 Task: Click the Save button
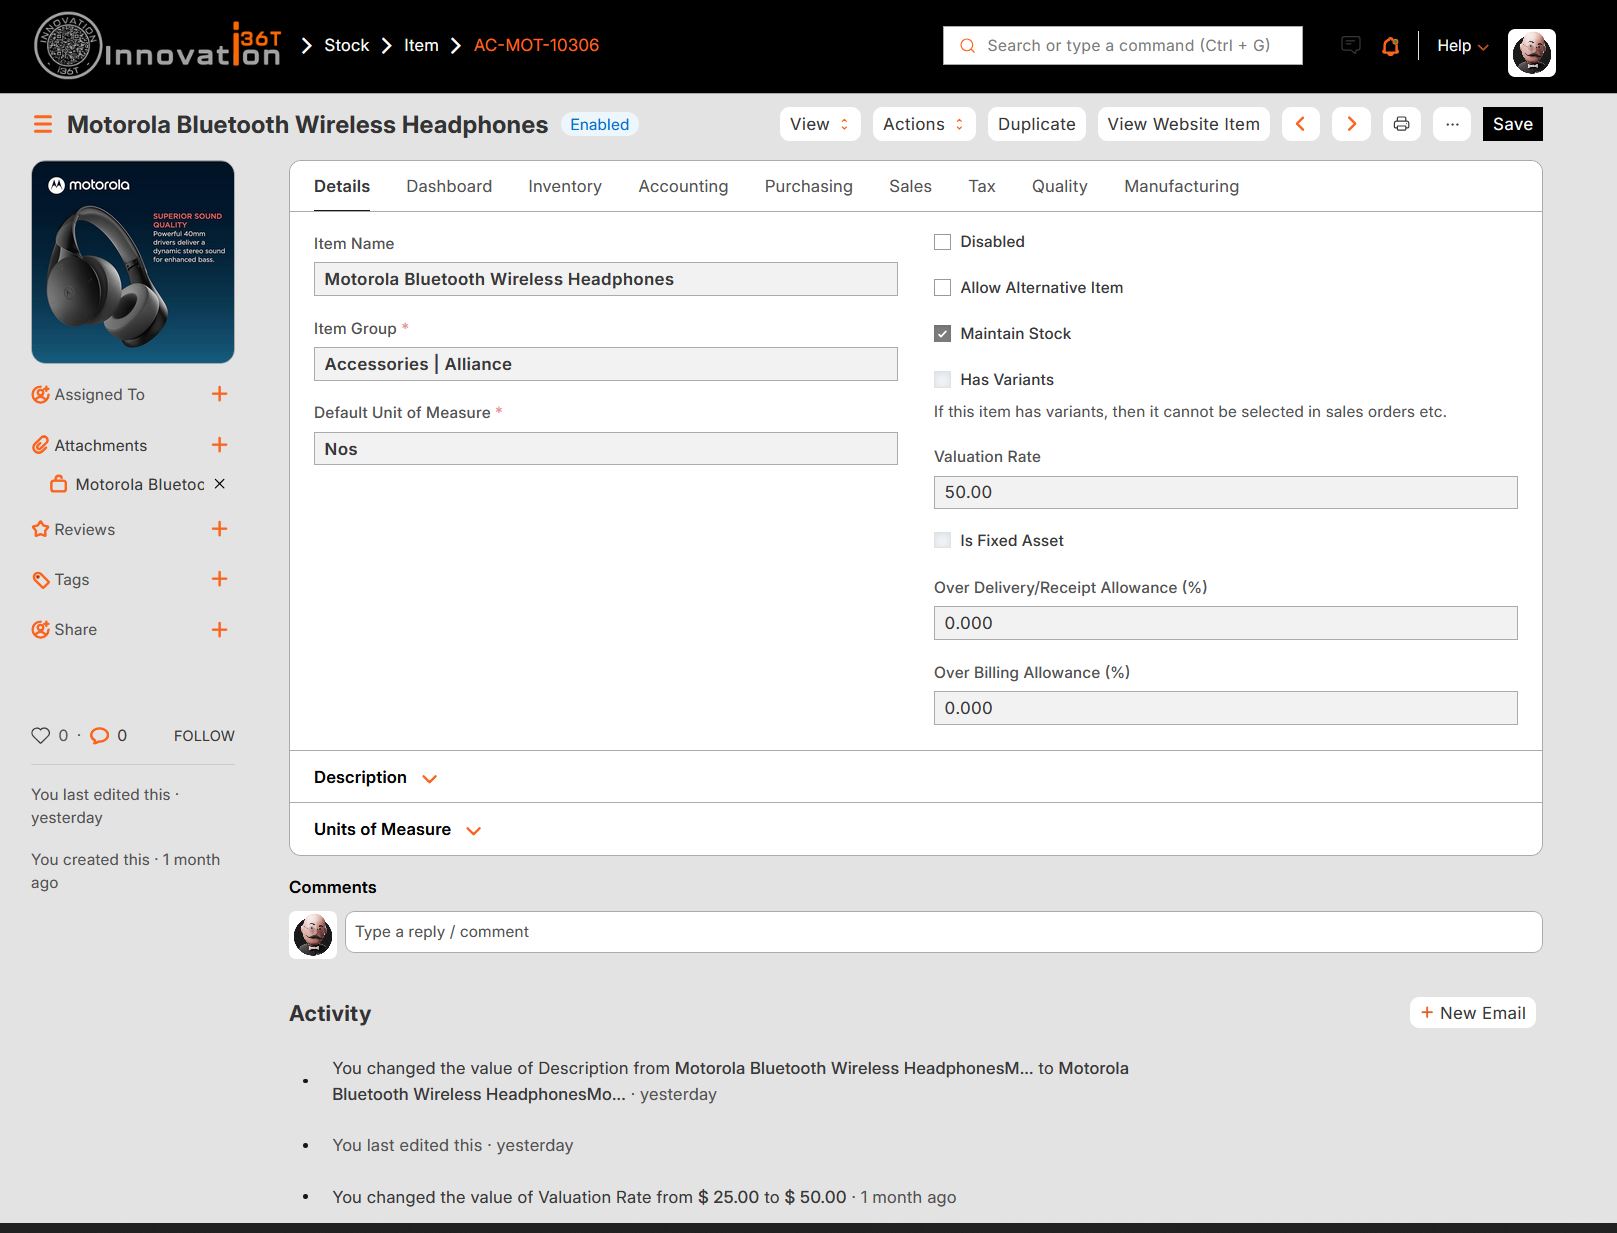point(1512,124)
